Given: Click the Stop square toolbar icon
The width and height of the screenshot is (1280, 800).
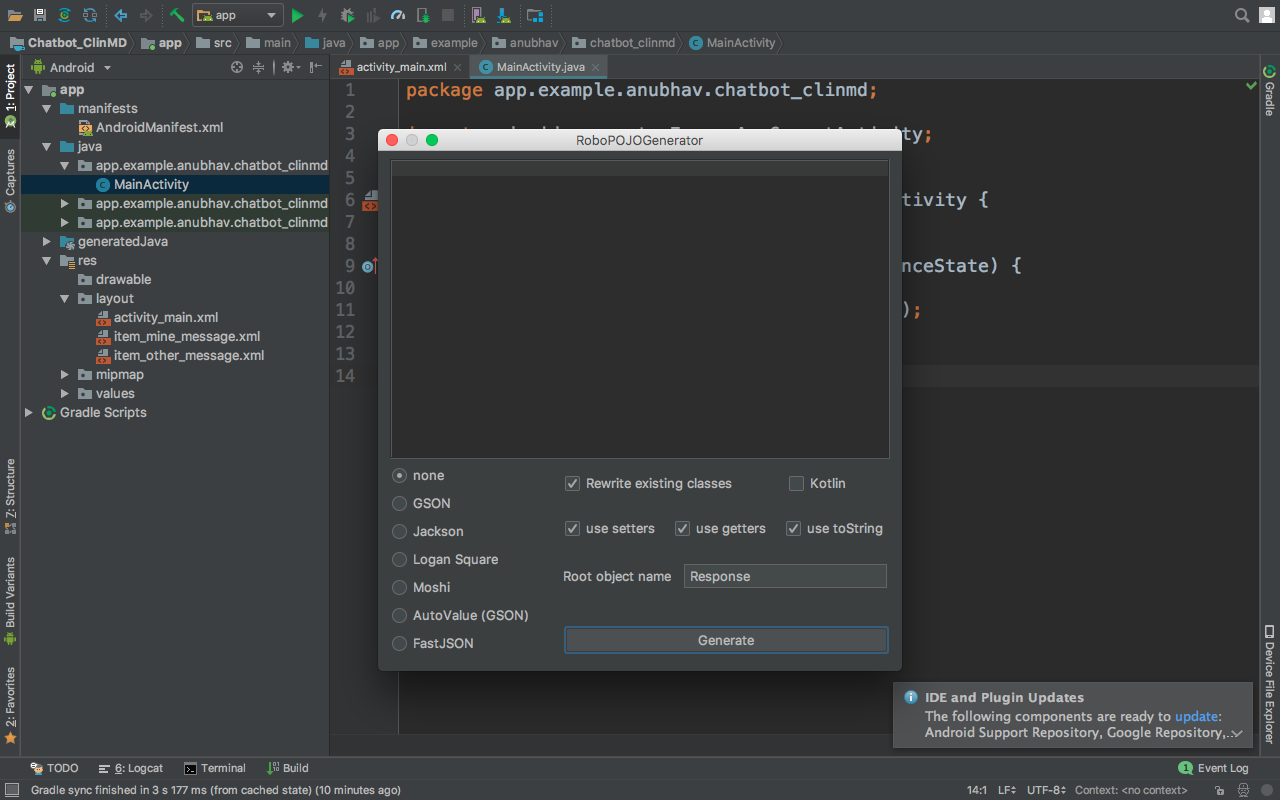Looking at the screenshot, I should [448, 15].
